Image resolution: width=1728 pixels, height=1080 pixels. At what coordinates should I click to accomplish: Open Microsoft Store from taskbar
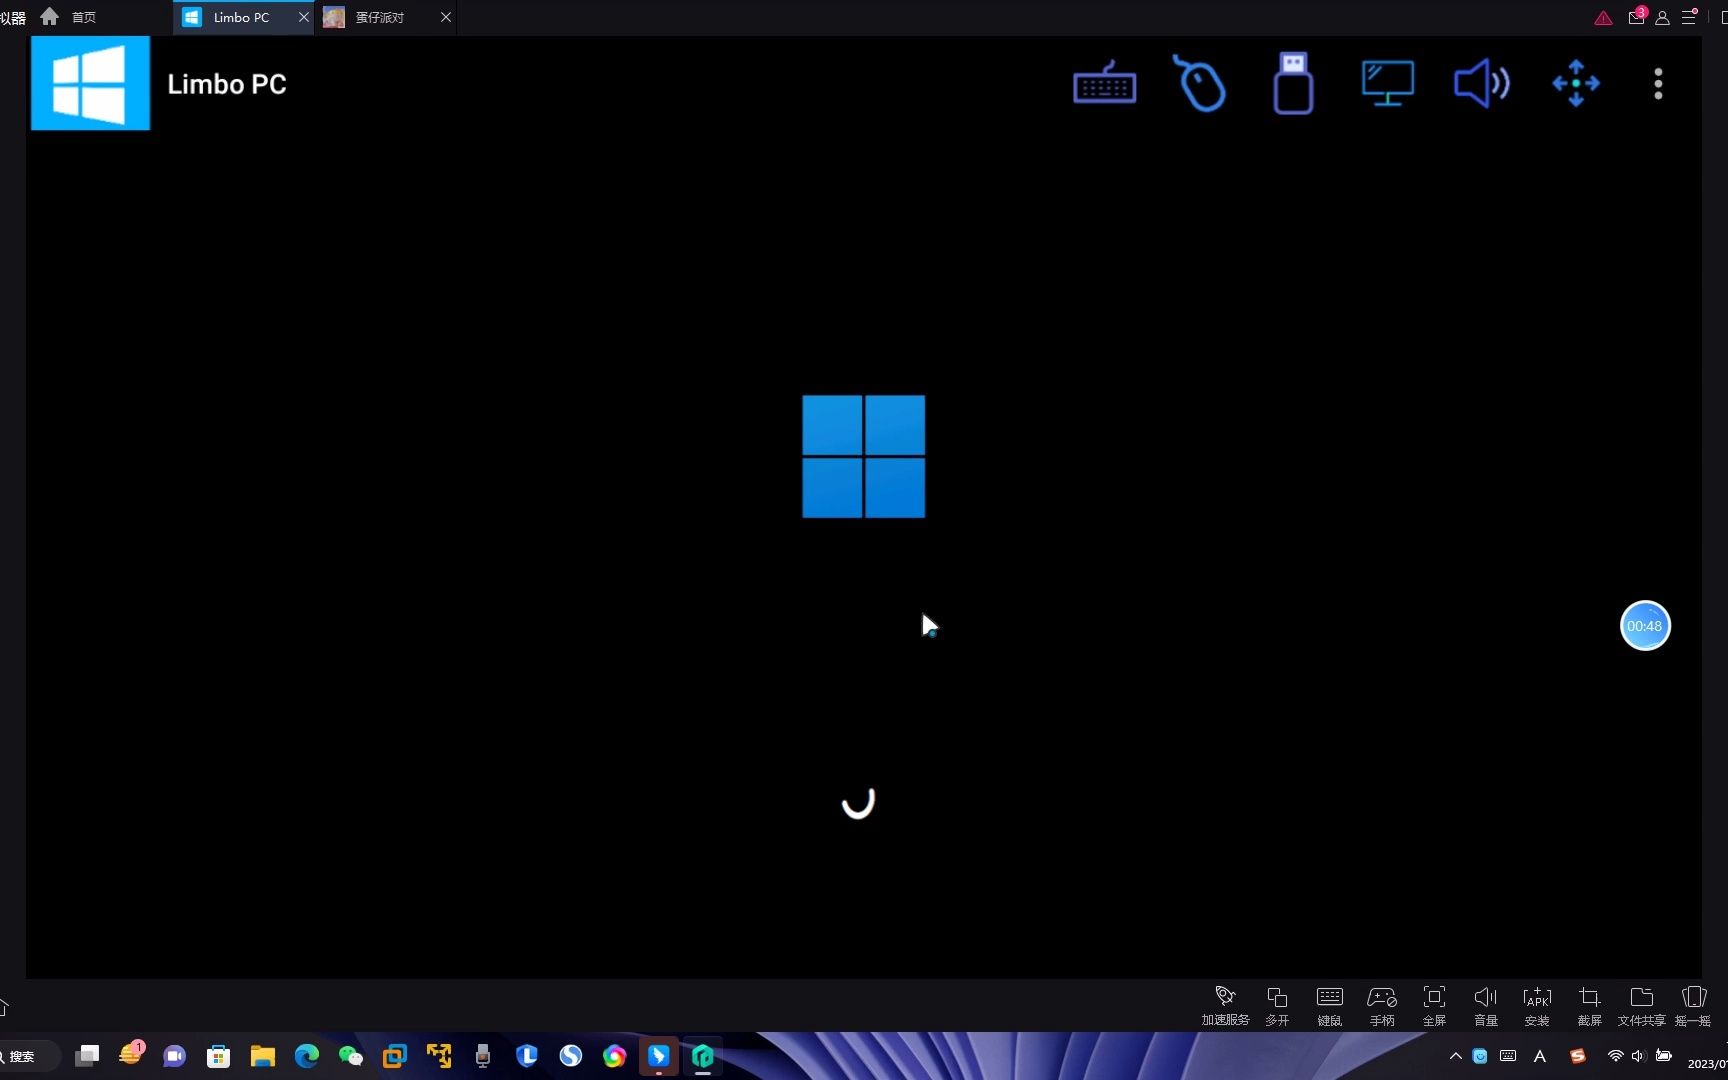[x=219, y=1056]
